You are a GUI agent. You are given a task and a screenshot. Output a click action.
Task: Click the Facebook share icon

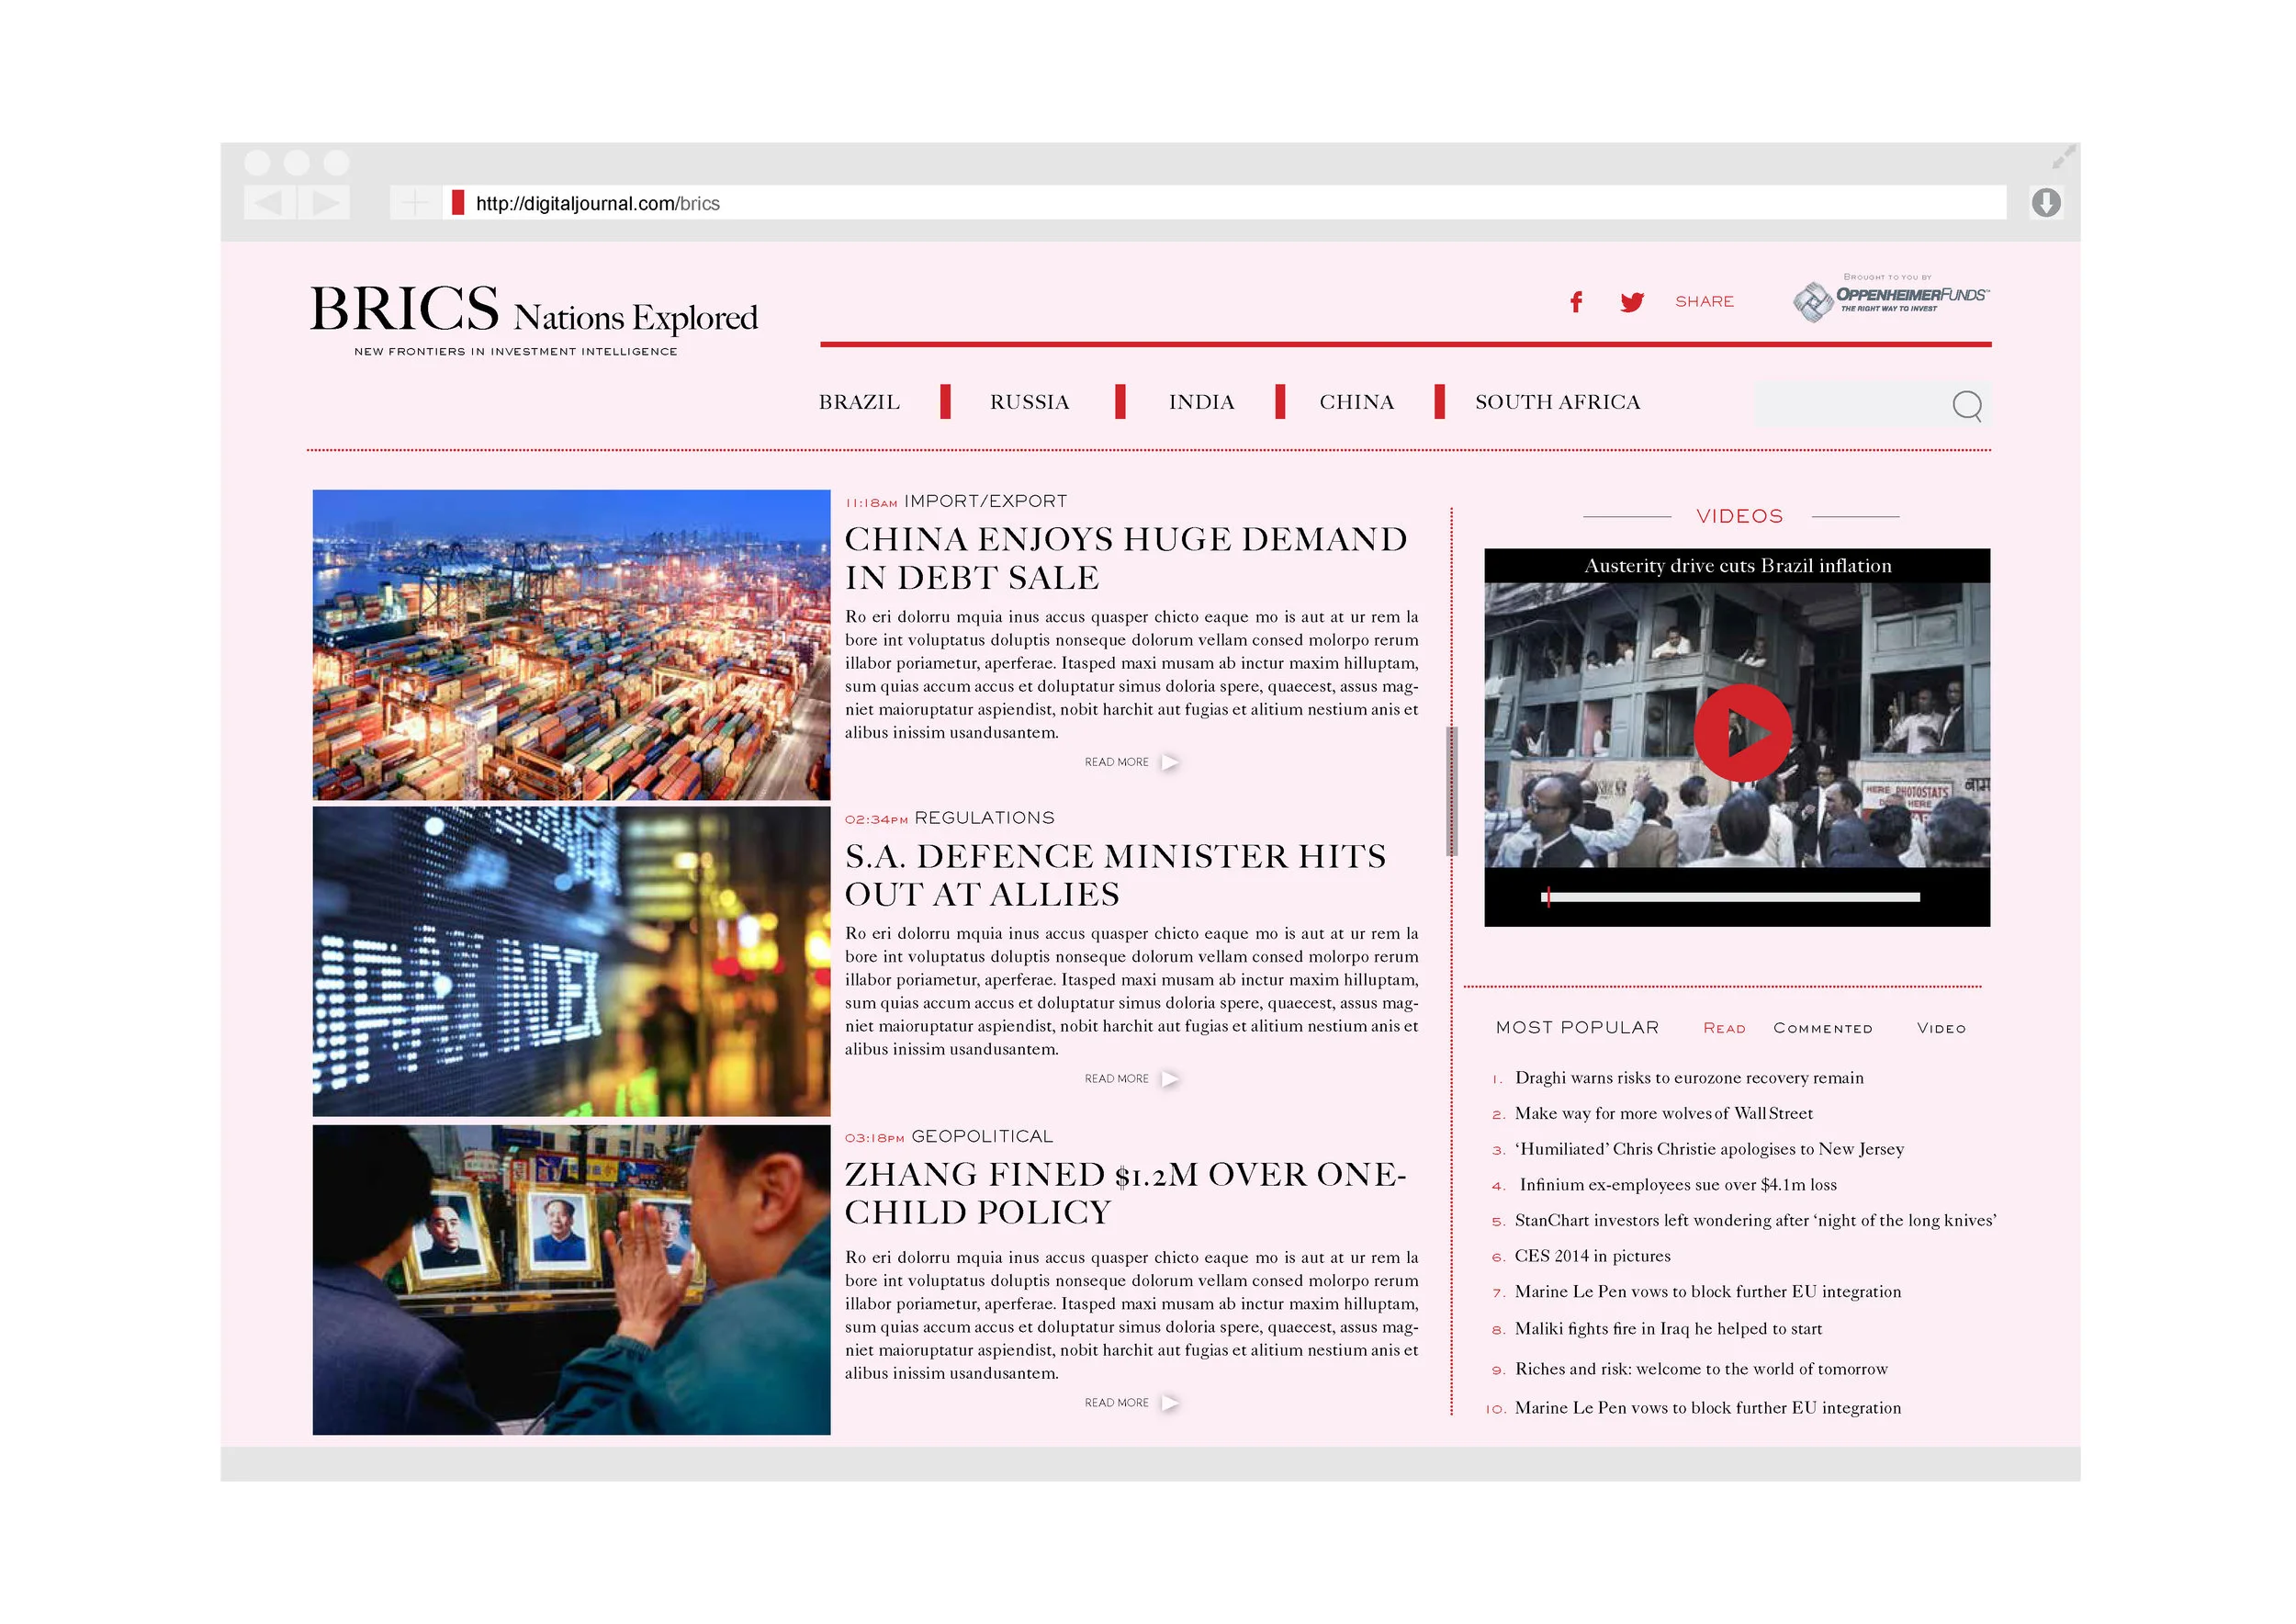point(1576,302)
